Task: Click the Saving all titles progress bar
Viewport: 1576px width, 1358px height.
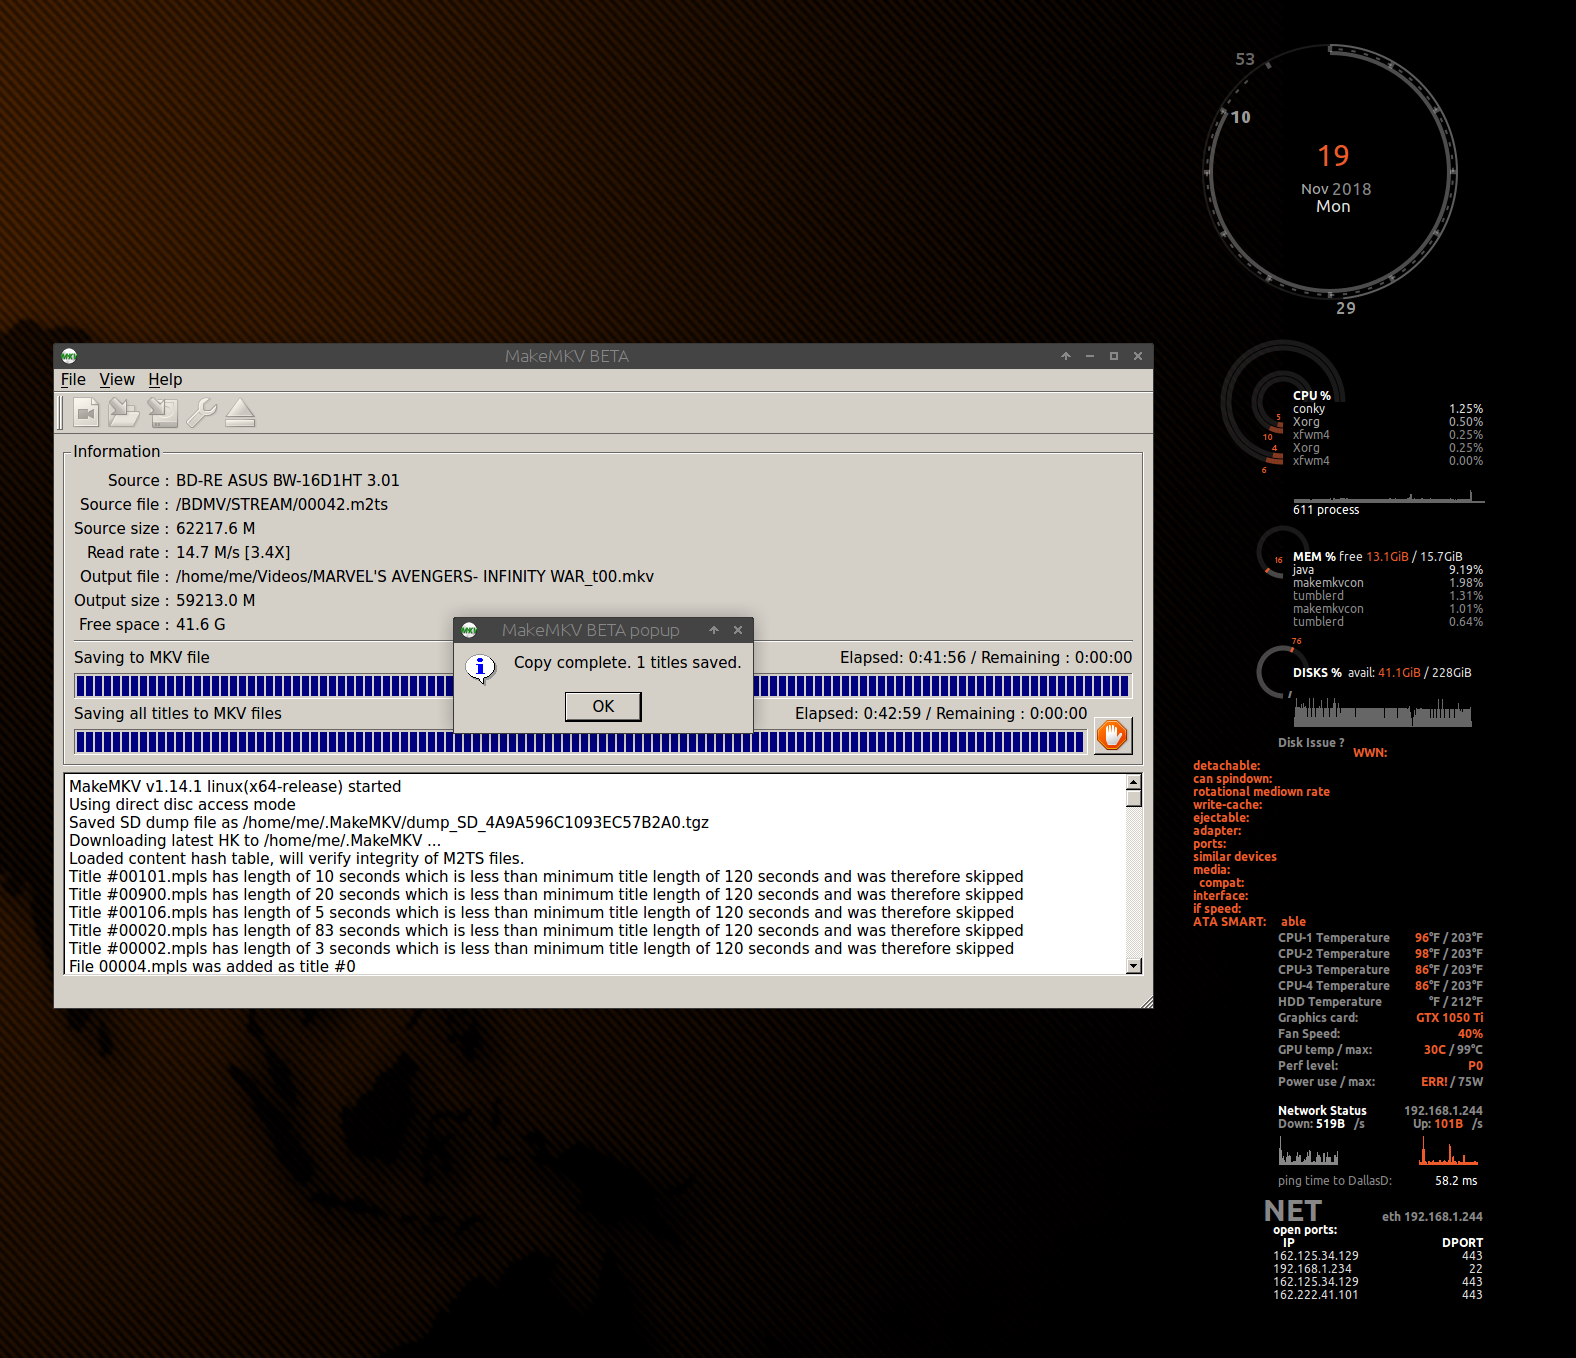Action: [580, 741]
